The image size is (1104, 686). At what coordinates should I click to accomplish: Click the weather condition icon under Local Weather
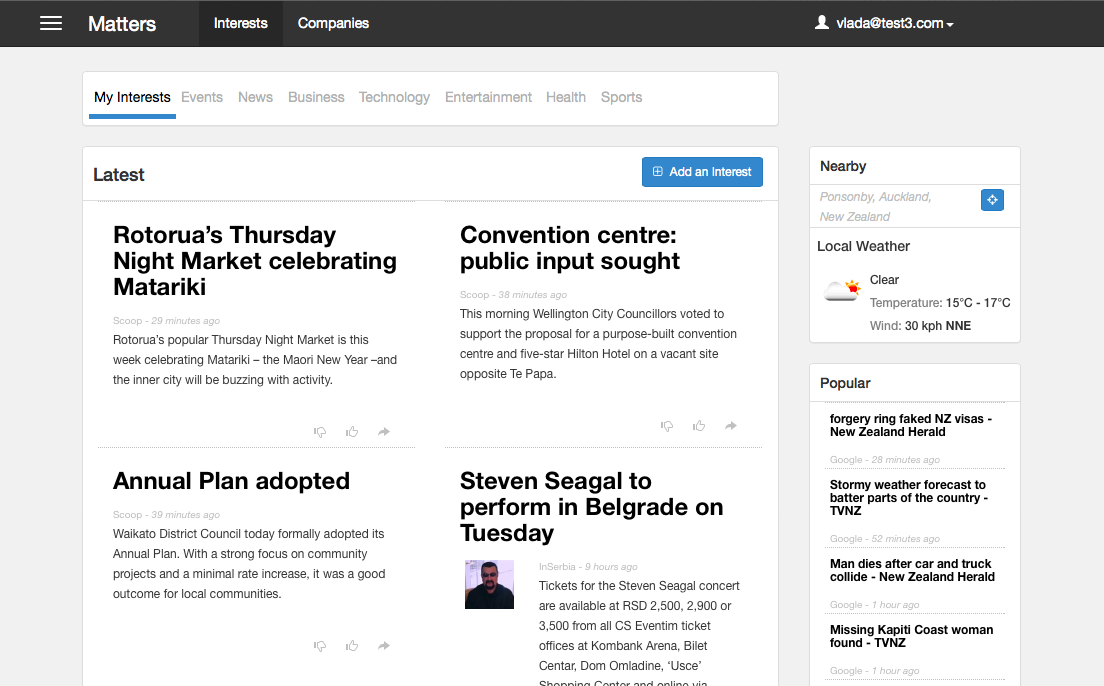tap(842, 291)
